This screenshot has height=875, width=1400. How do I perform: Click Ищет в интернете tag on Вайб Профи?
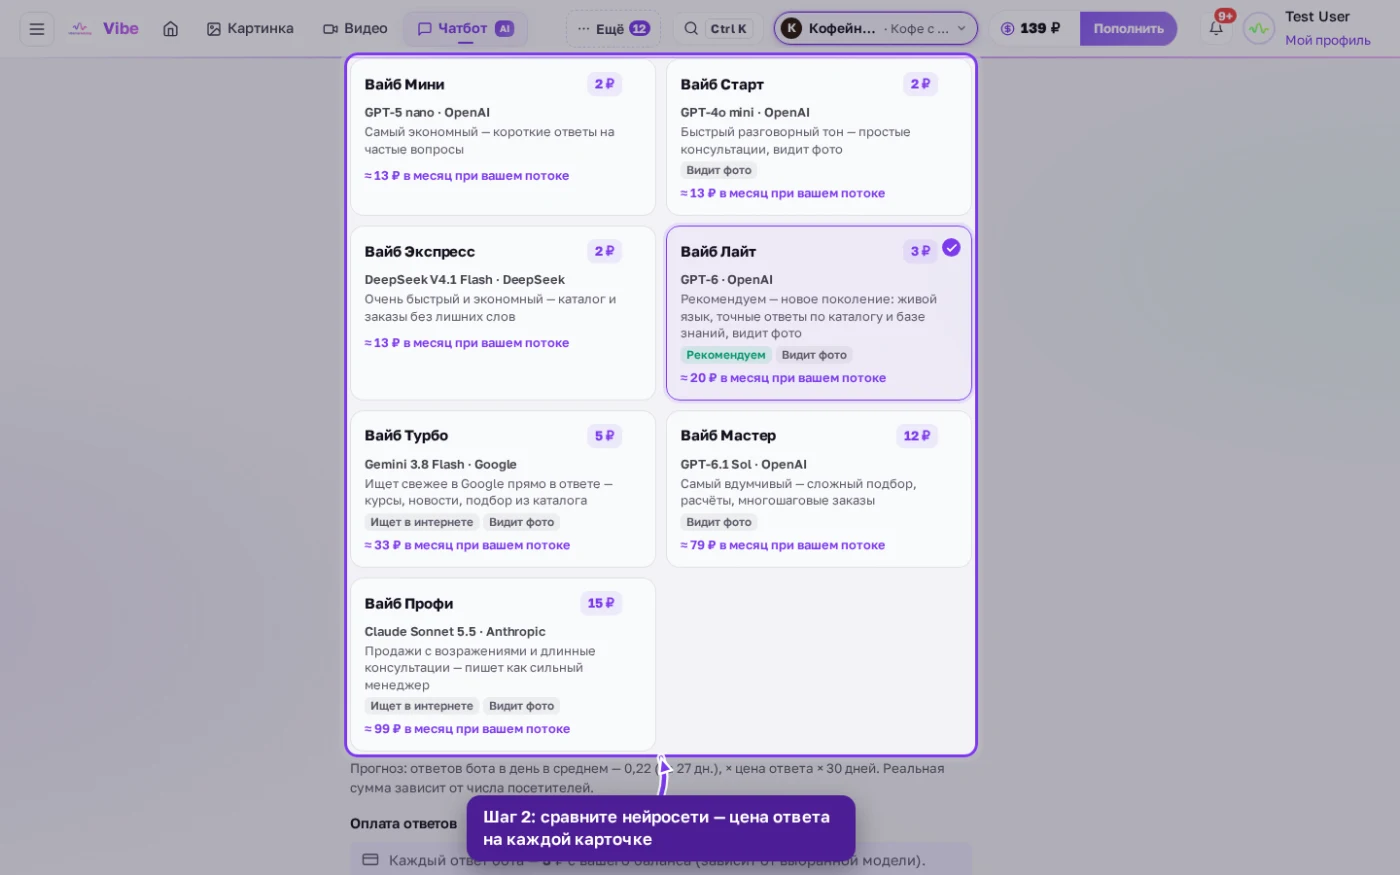[x=422, y=706]
